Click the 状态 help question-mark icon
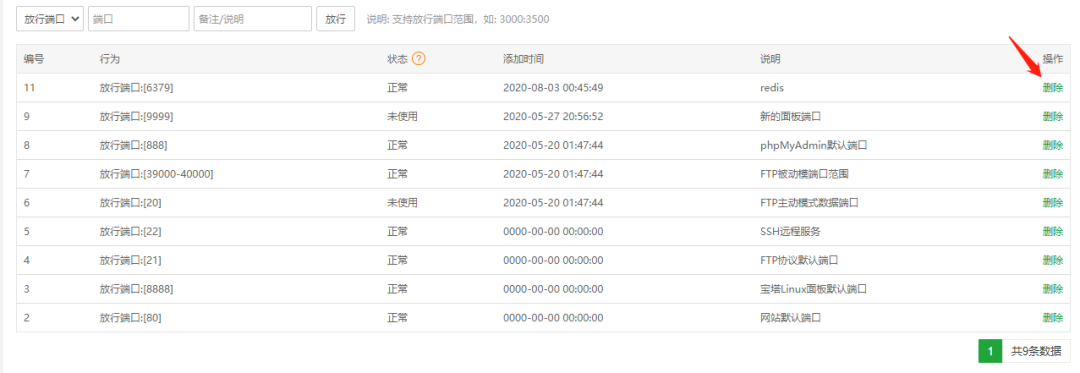This screenshot has height=373, width=1080. point(419,59)
